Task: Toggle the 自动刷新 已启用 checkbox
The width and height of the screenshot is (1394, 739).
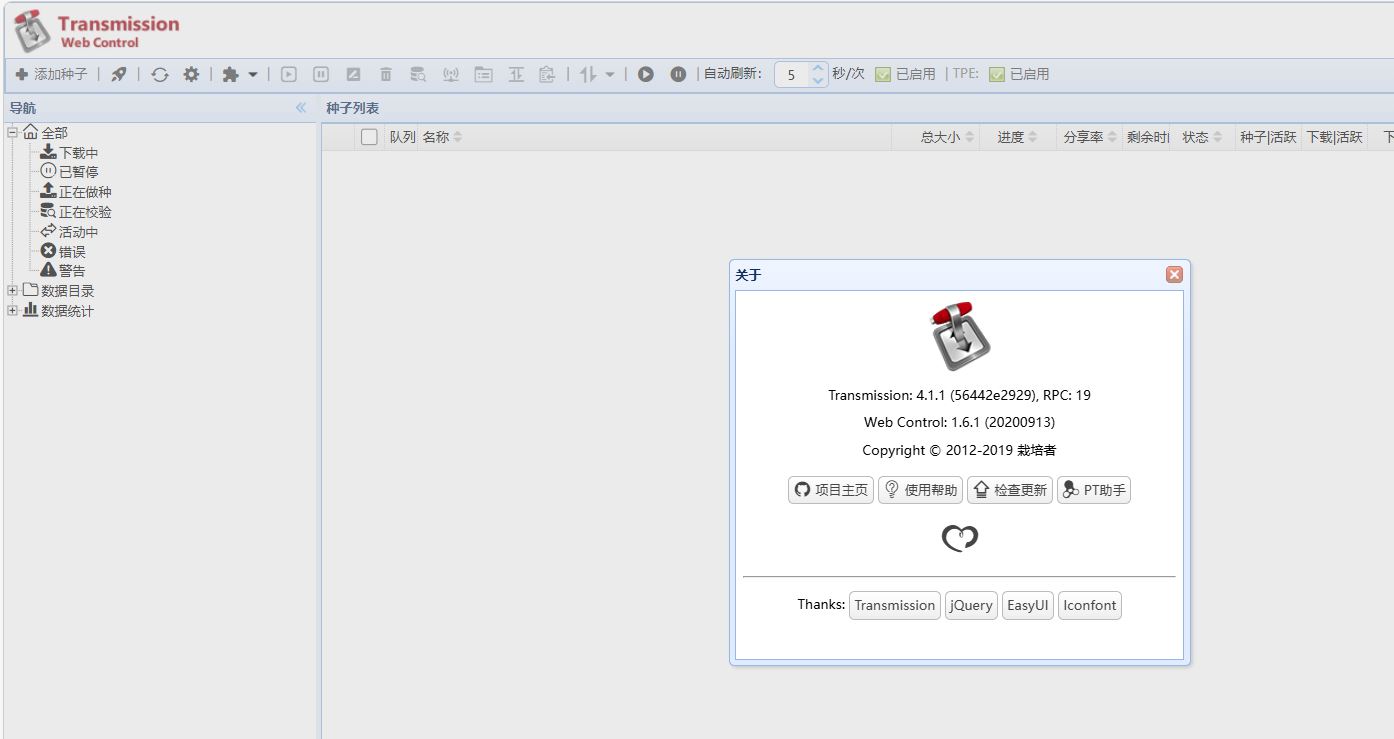Action: 883,74
